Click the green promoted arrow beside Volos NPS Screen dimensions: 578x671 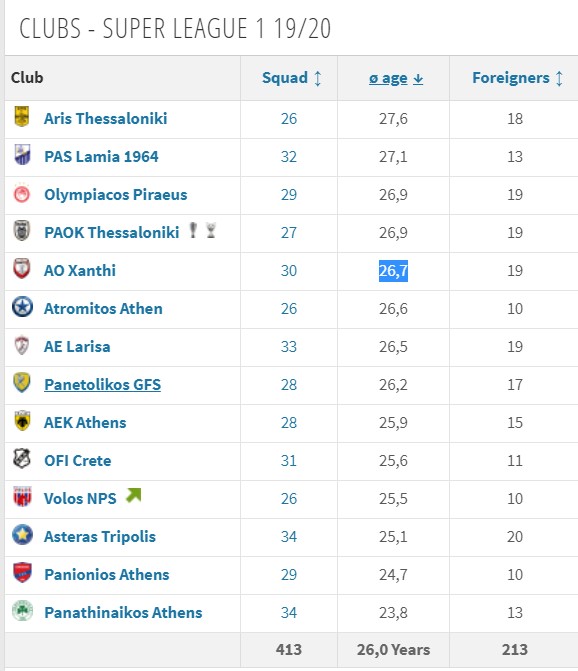[133, 496]
